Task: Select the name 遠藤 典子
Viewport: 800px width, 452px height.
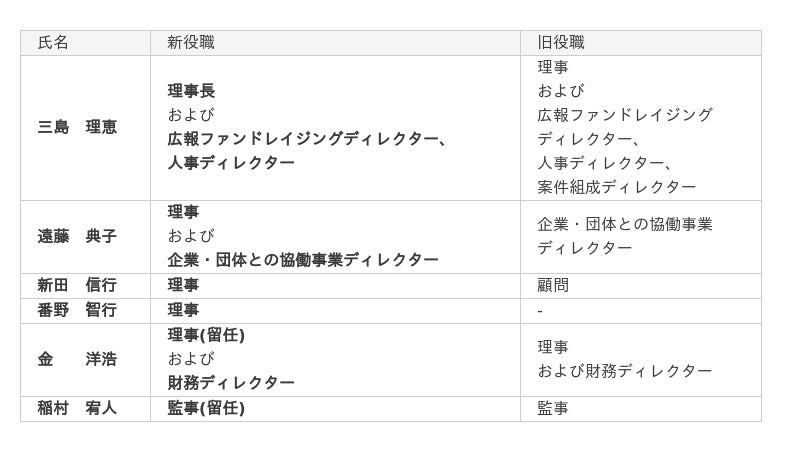Action: point(77,236)
